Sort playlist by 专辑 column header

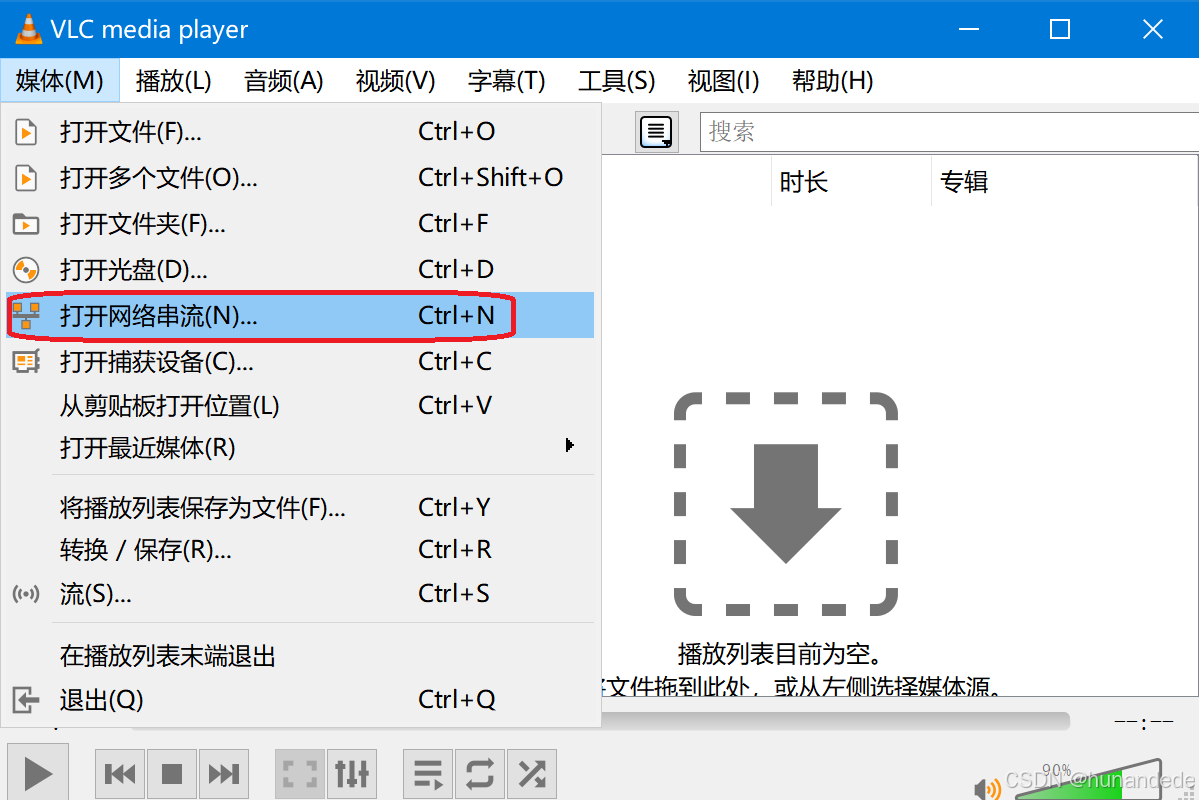pyautogui.click(x=1064, y=182)
